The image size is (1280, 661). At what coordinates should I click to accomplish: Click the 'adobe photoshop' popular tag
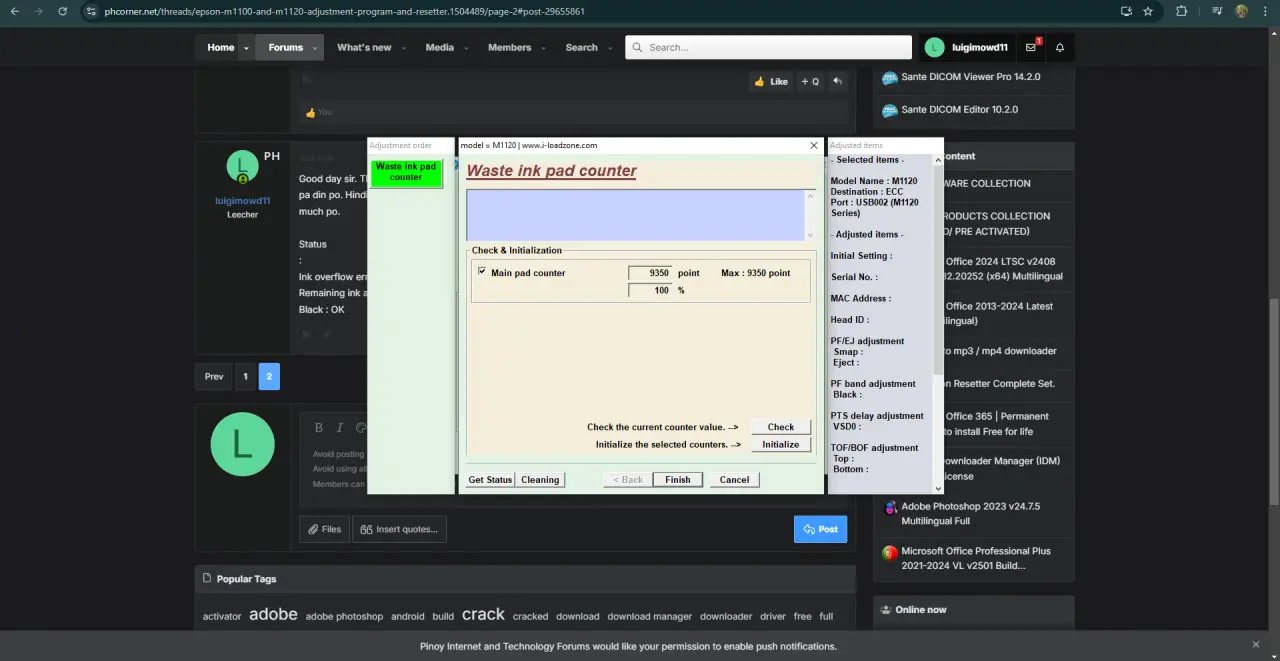point(344,617)
